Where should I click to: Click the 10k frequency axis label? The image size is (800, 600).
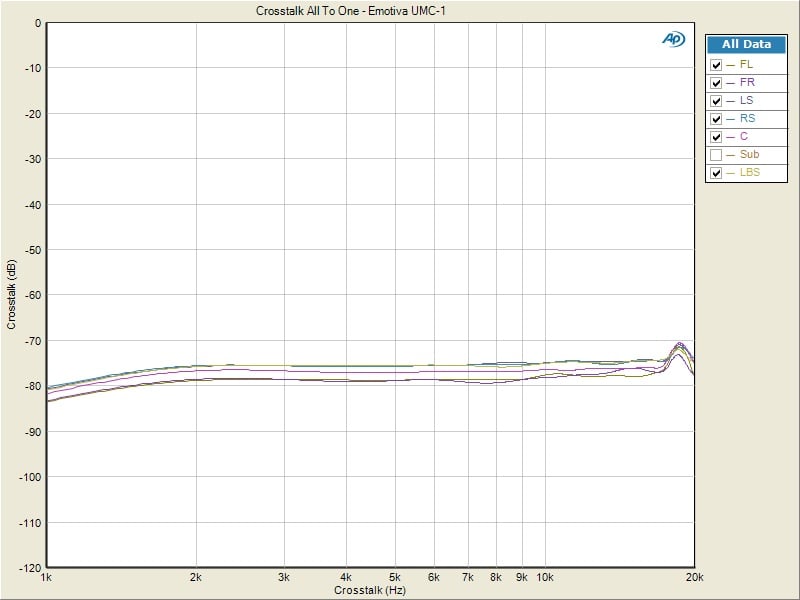click(x=545, y=578)
